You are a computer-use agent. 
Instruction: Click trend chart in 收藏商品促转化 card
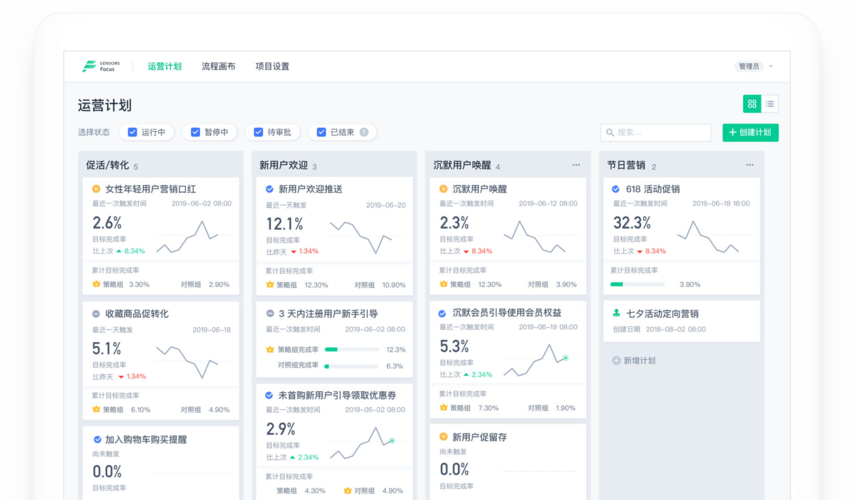point(187,361)
